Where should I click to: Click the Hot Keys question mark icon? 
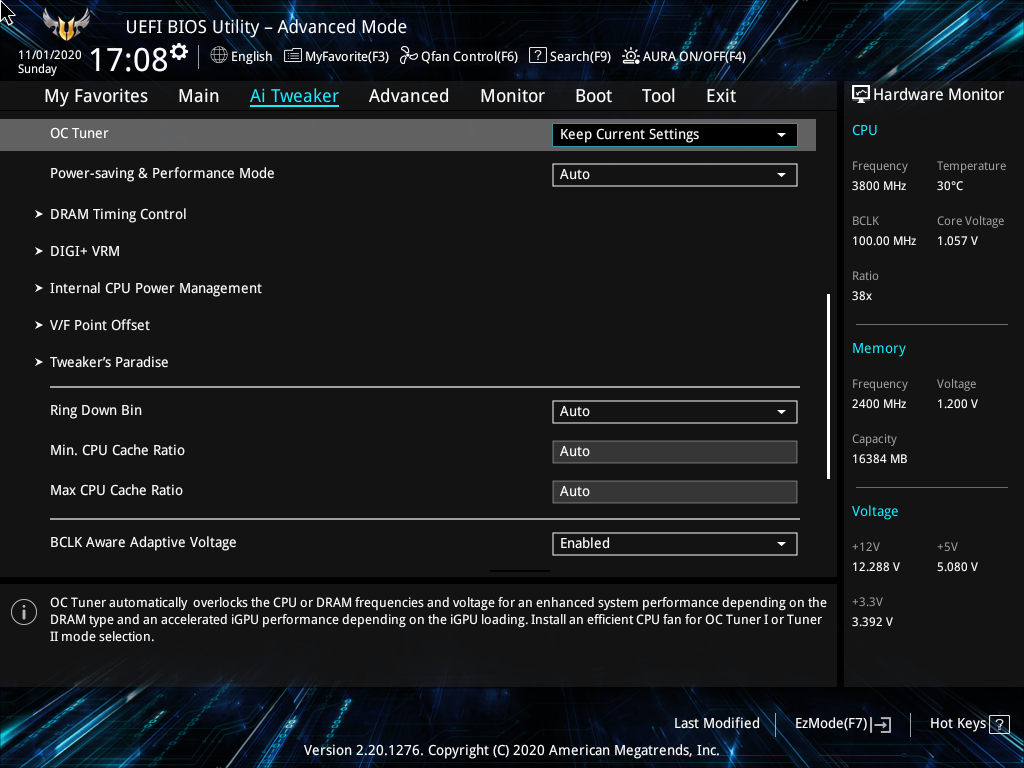click(x=999, y=724)
